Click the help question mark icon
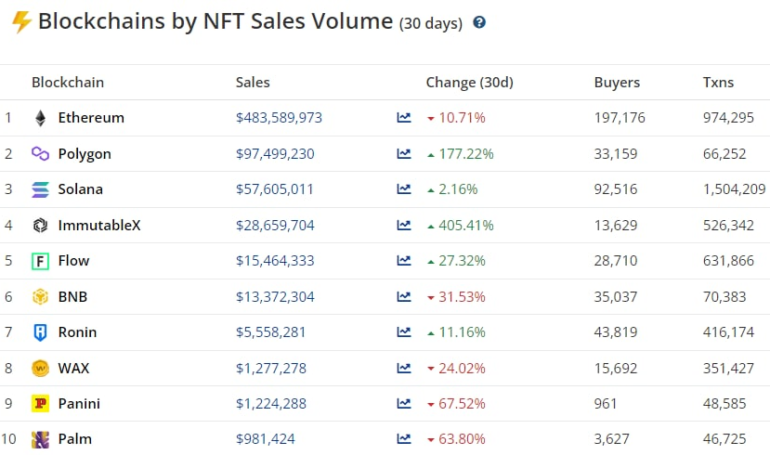This screenshot has height=455, width=770. pyautogui.click(x=479, y=22)
